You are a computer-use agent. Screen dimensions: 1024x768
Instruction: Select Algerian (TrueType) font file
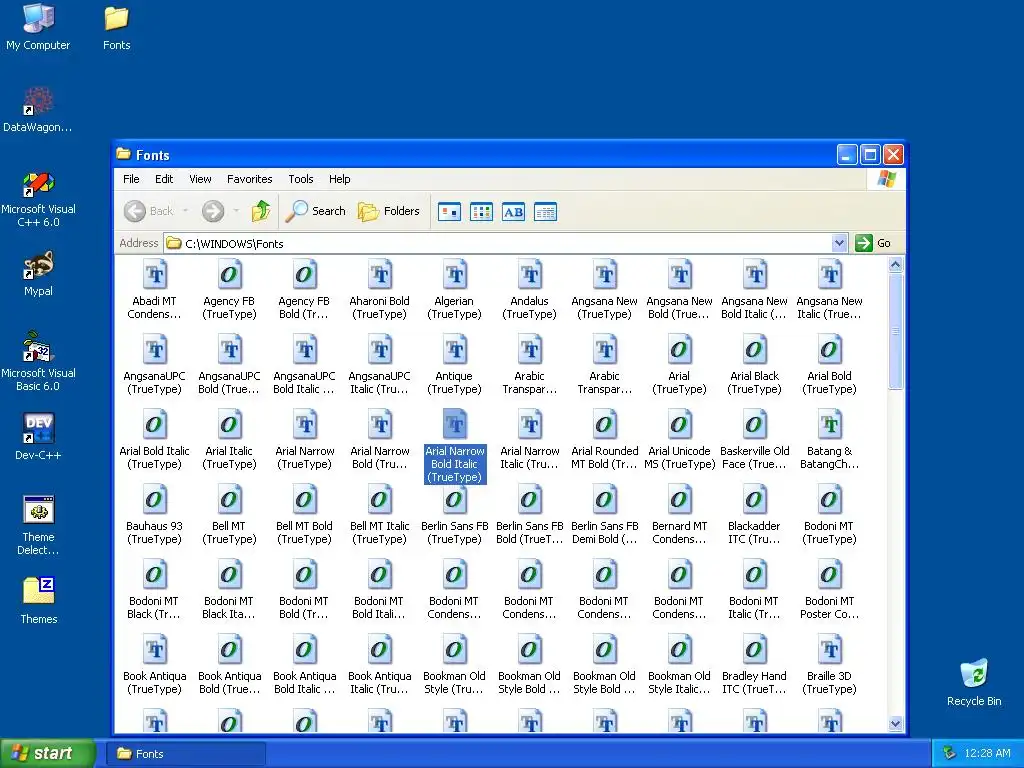455,289
